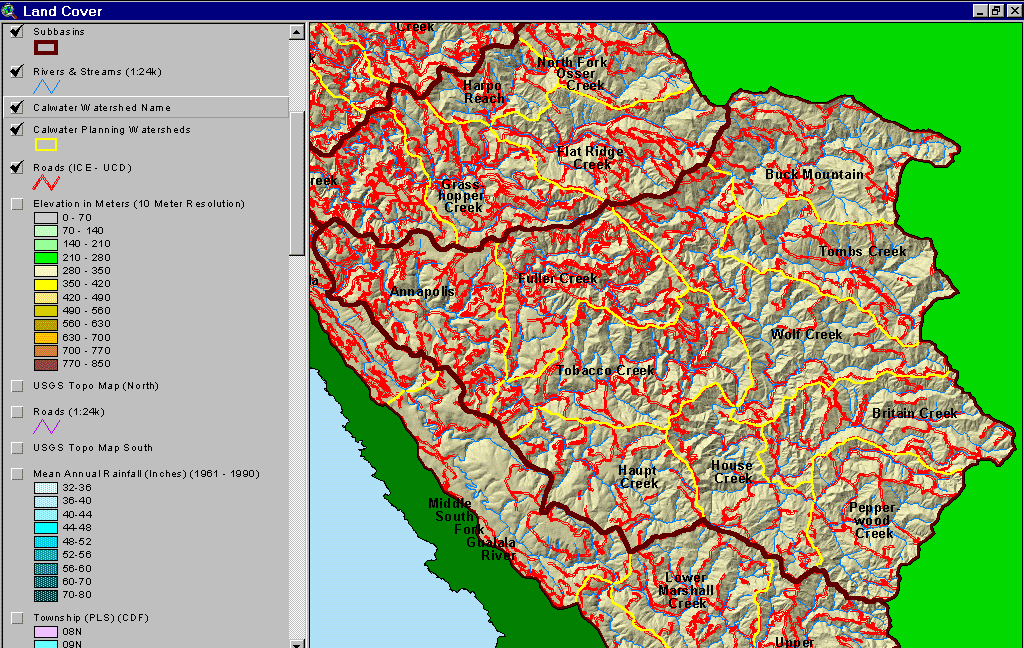Select the USGS Topo Map (North) theme name
Image resolution: width=1024 pixels, height=648 pixels.
96,386
